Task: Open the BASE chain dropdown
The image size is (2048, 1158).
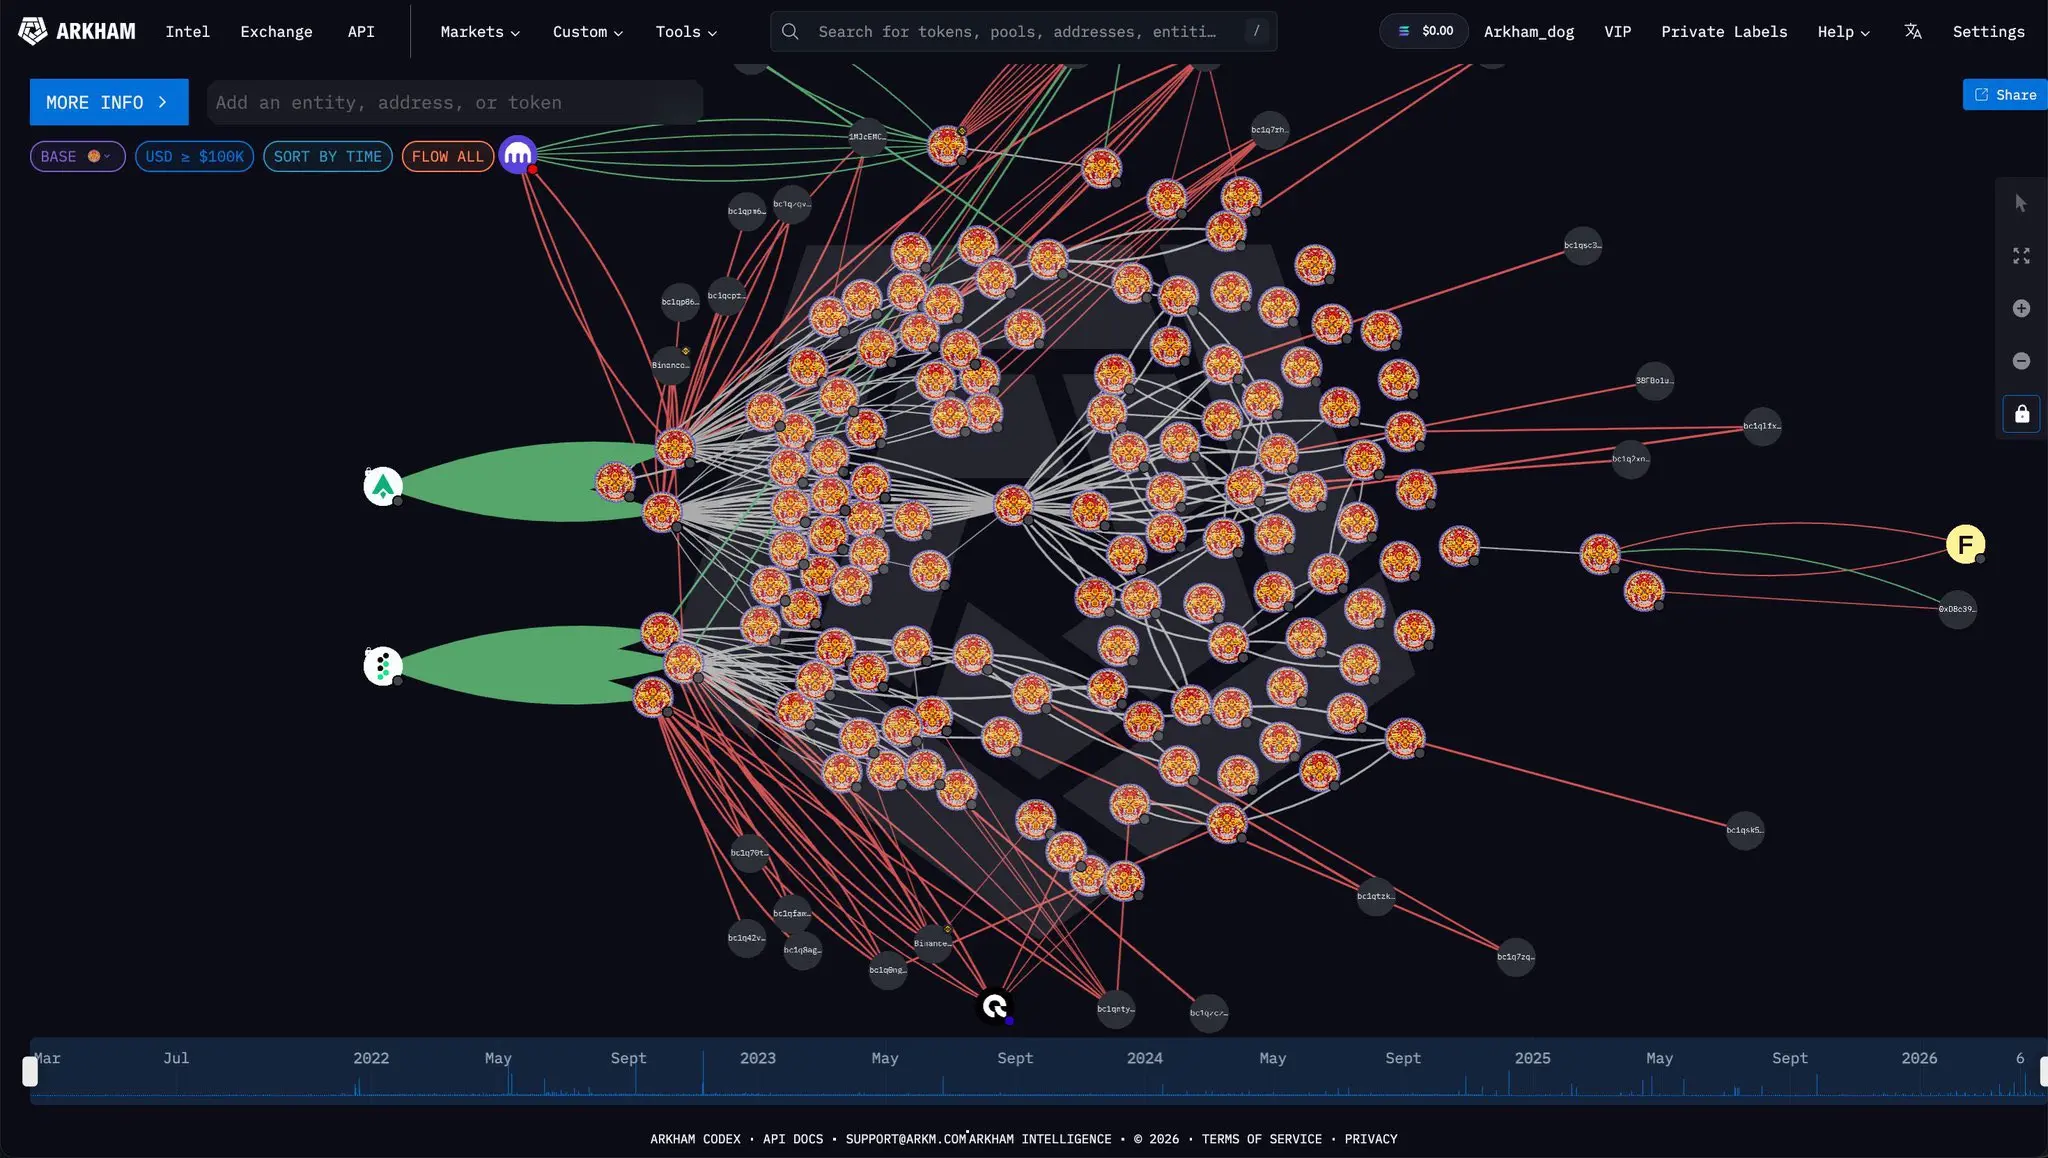Action: (77, 157)
